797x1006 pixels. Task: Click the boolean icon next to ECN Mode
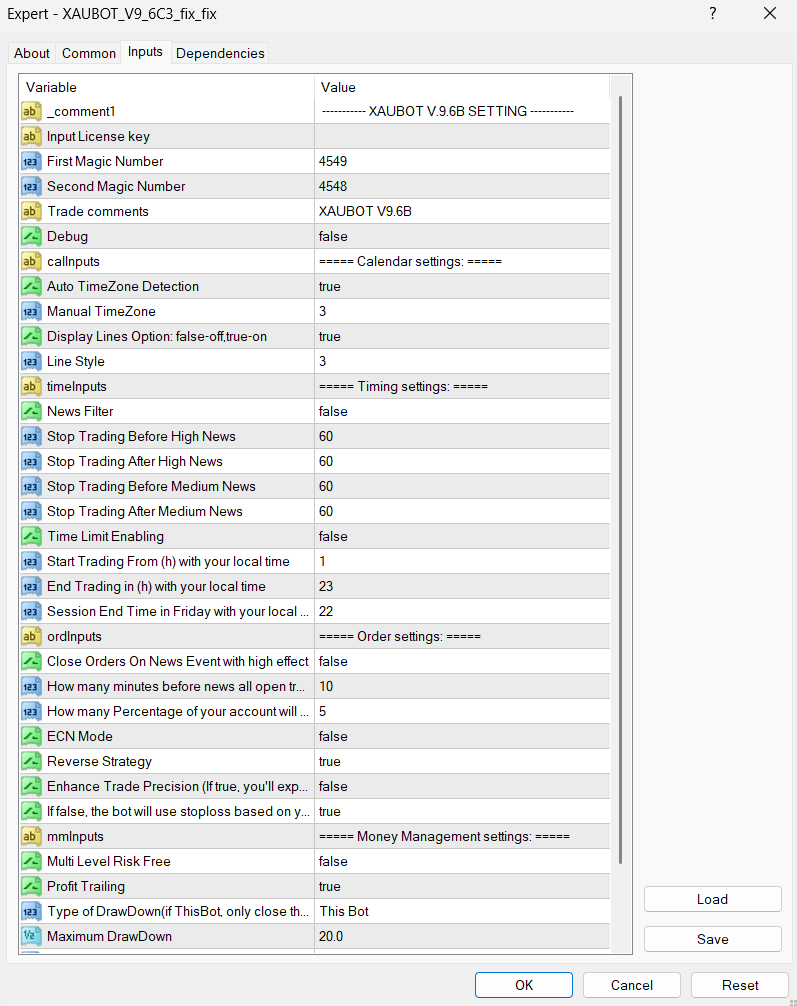pos(31,736)
